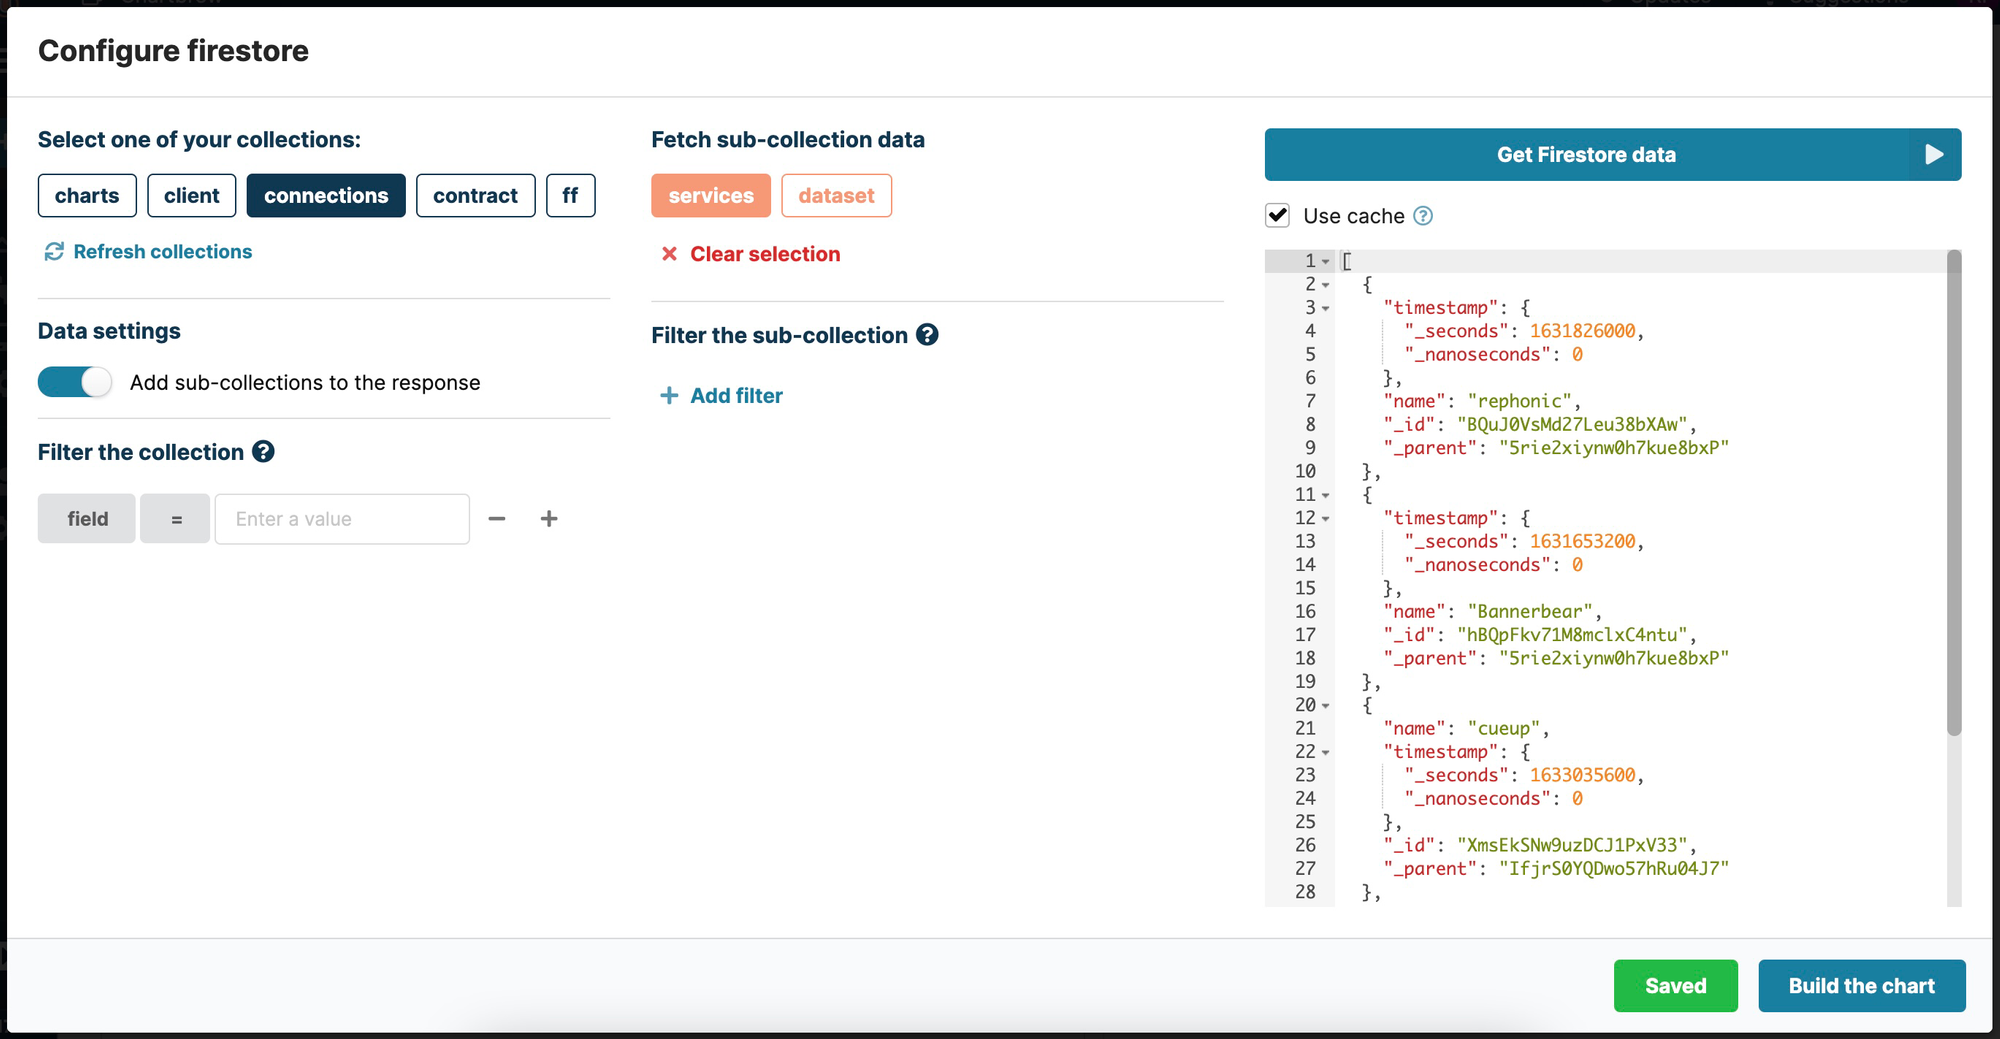
Task: Disable Add sub-collections to the response
Action: (x=74, y=382)
